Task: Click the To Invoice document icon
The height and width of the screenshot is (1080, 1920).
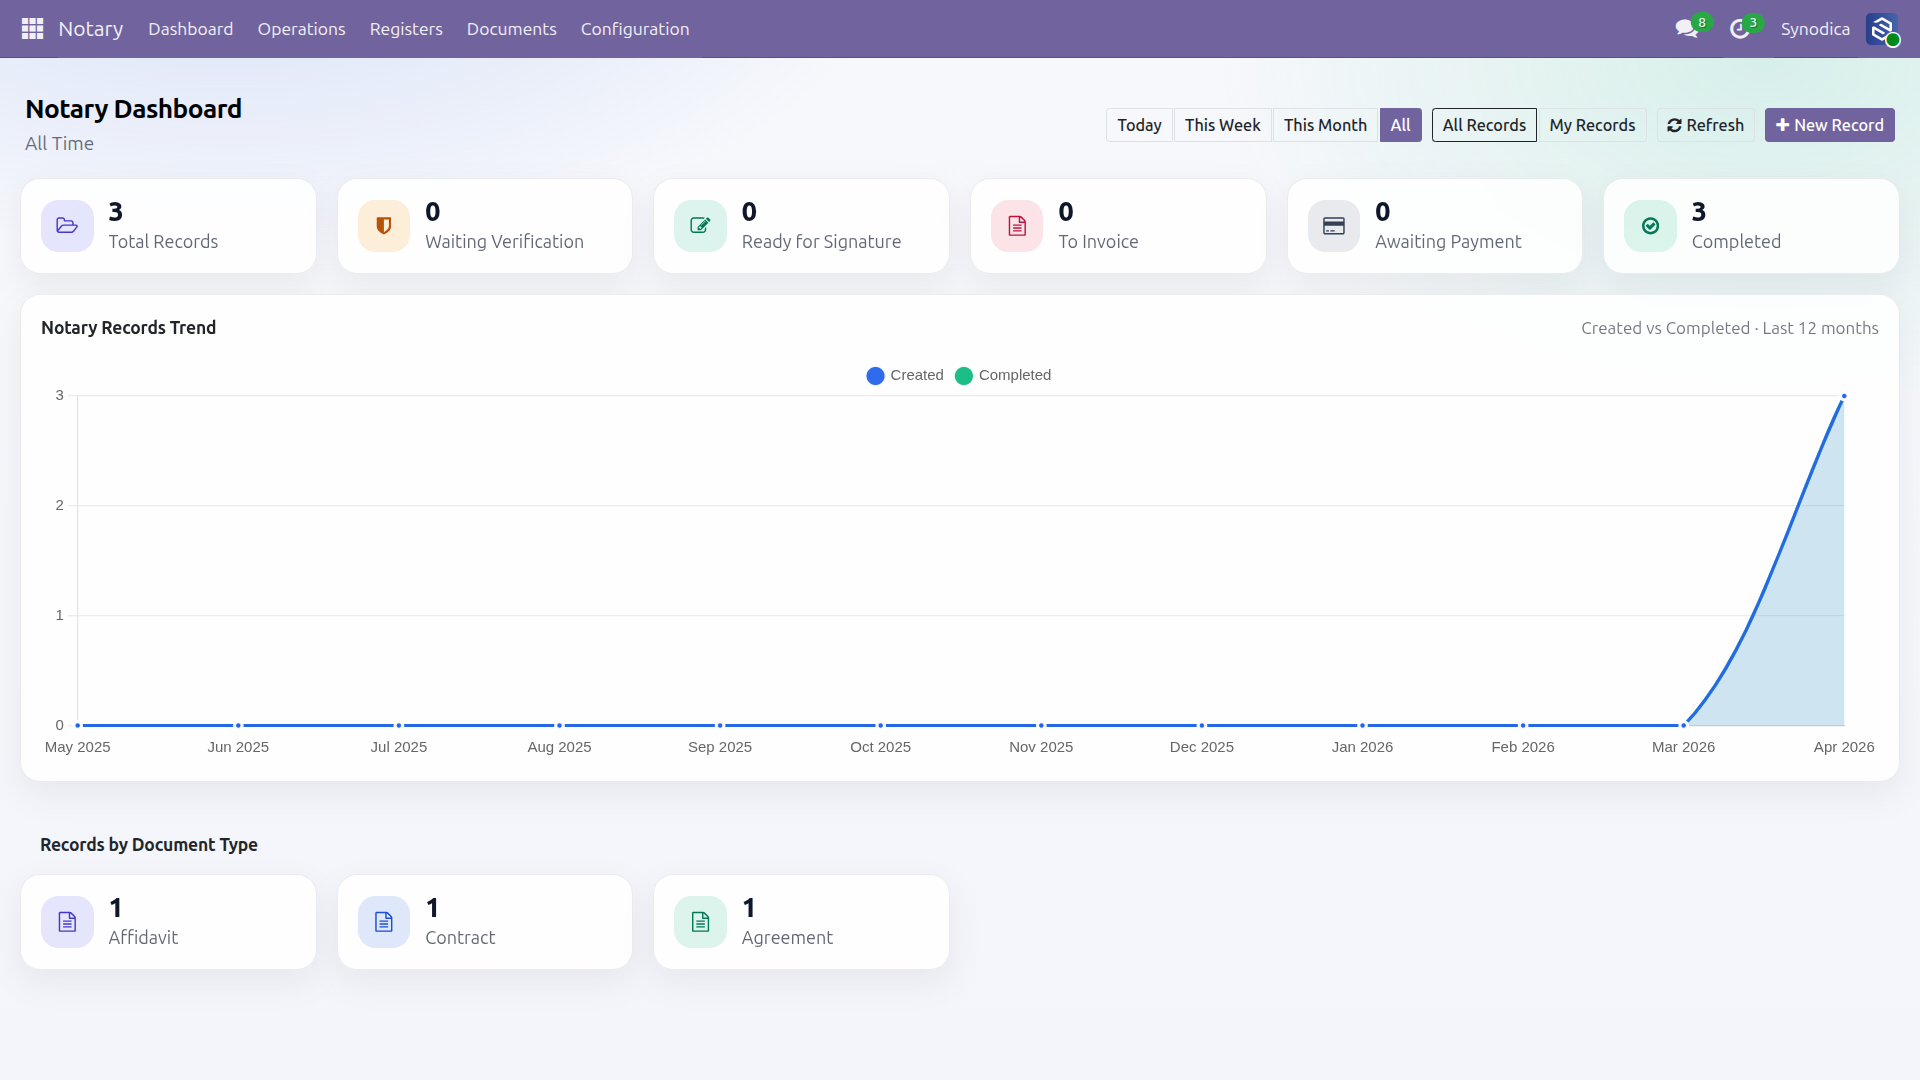Action: click(1017, 226)
